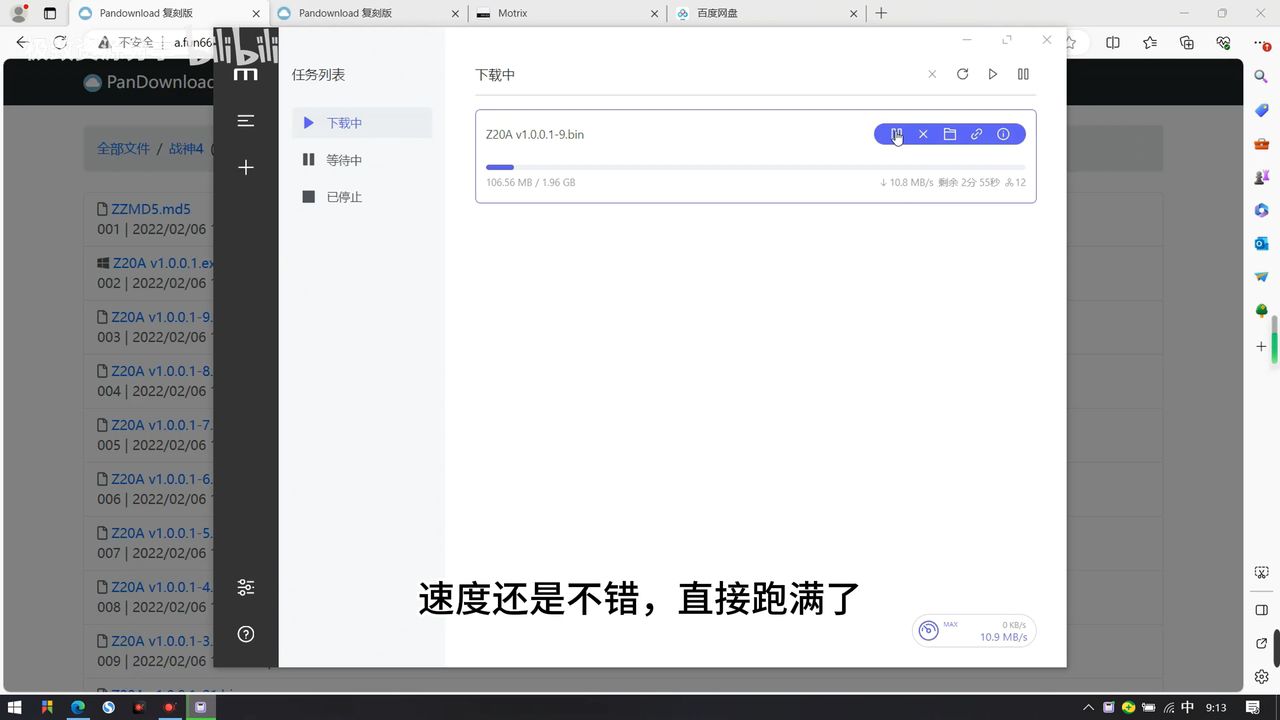This screenshot has height=720, width=1280.
Task: Open Edge sidebar search
Action: 1262,76
